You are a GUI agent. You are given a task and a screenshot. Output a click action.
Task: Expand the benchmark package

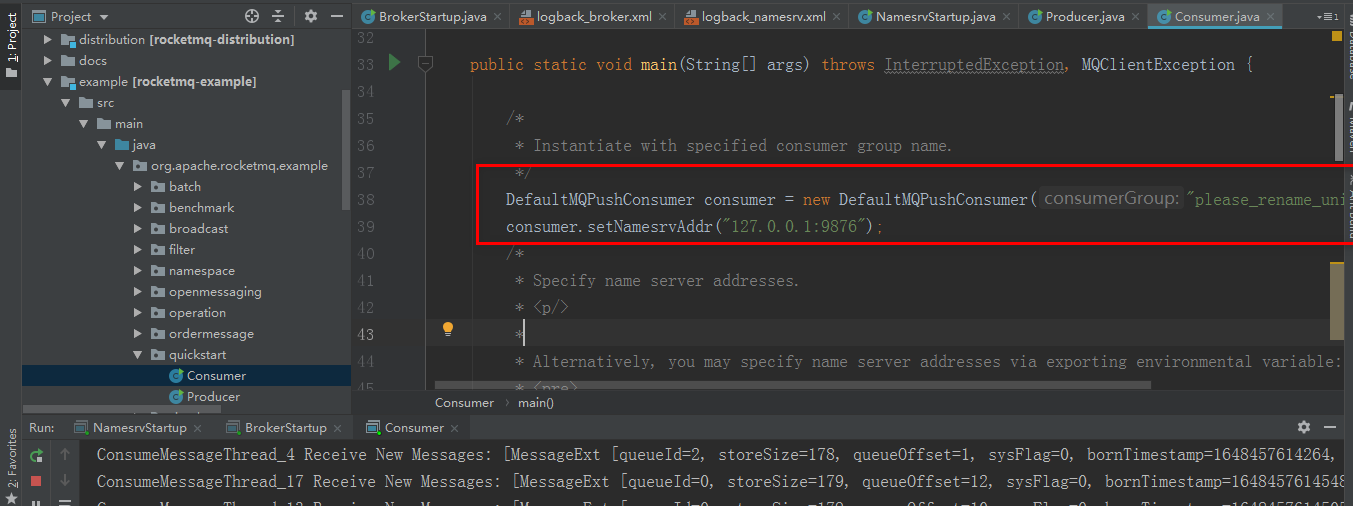click(139, 207)
